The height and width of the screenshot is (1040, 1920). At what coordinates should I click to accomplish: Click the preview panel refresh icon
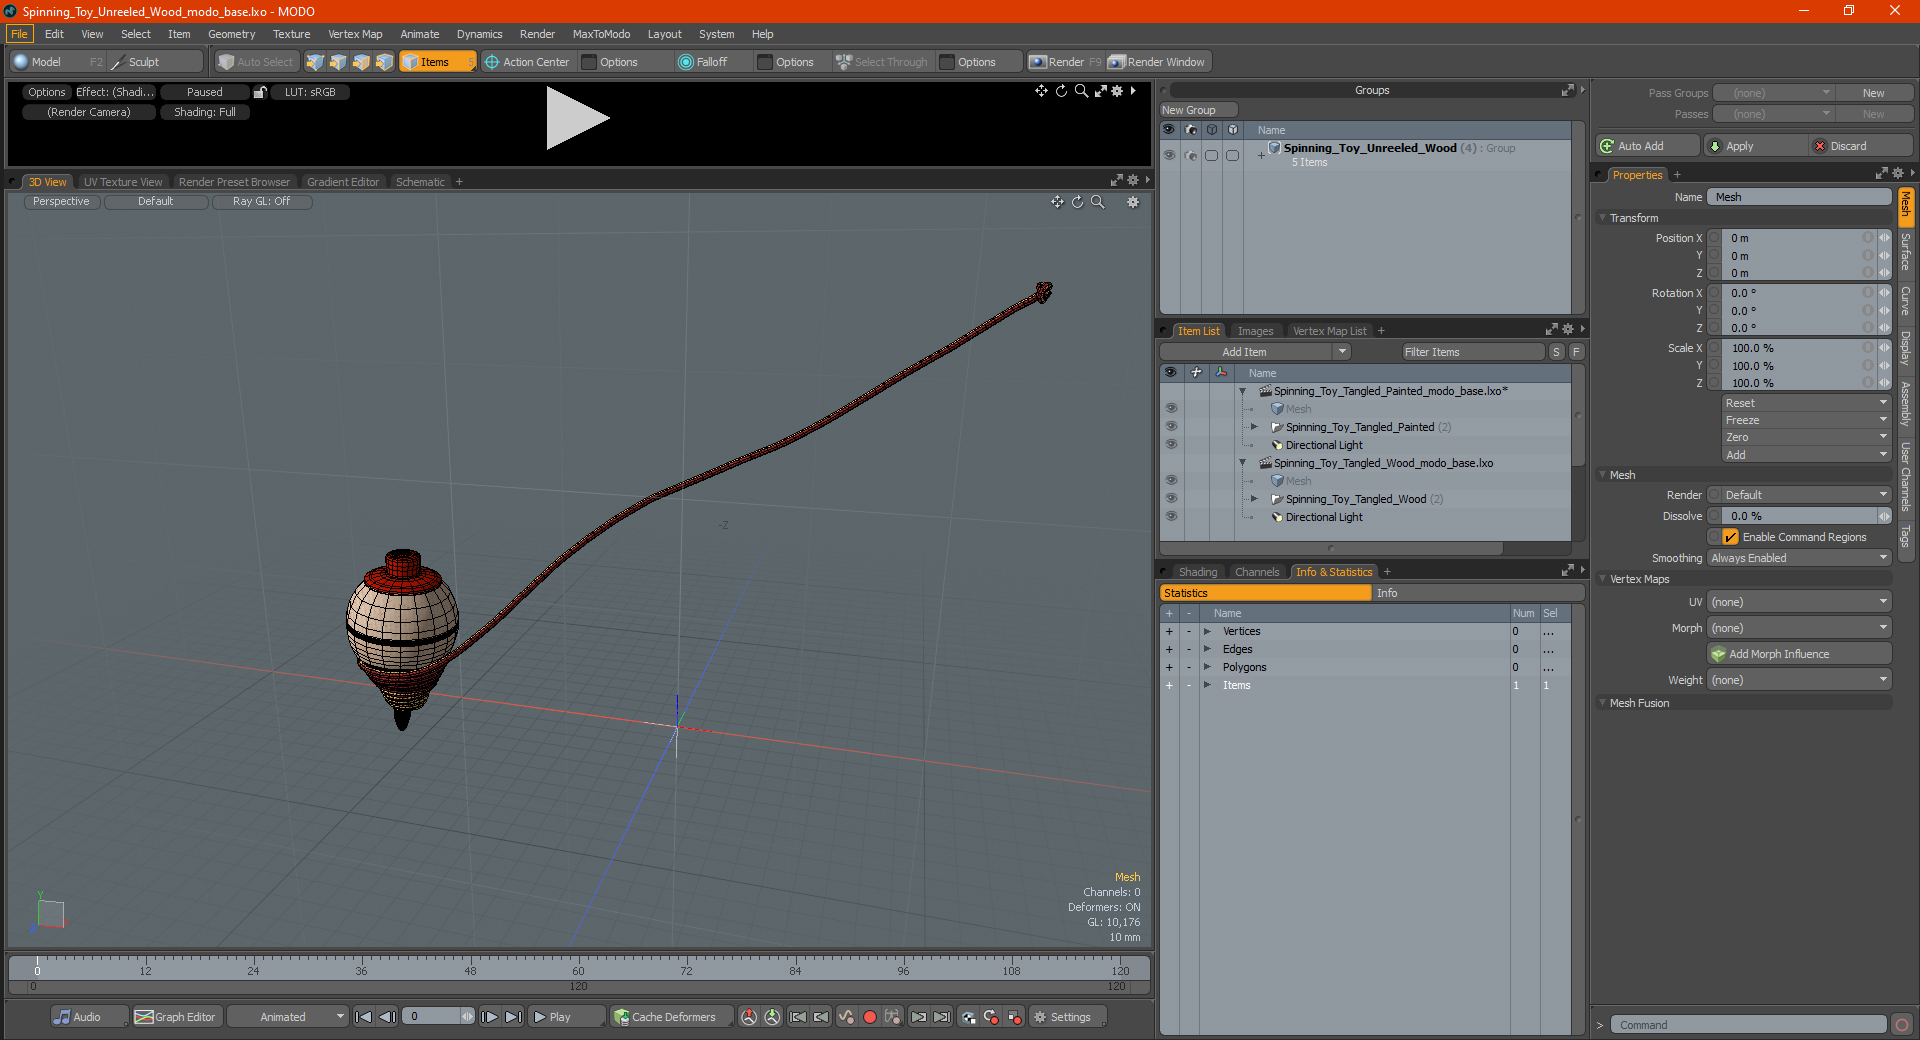tap(1061, 91)
